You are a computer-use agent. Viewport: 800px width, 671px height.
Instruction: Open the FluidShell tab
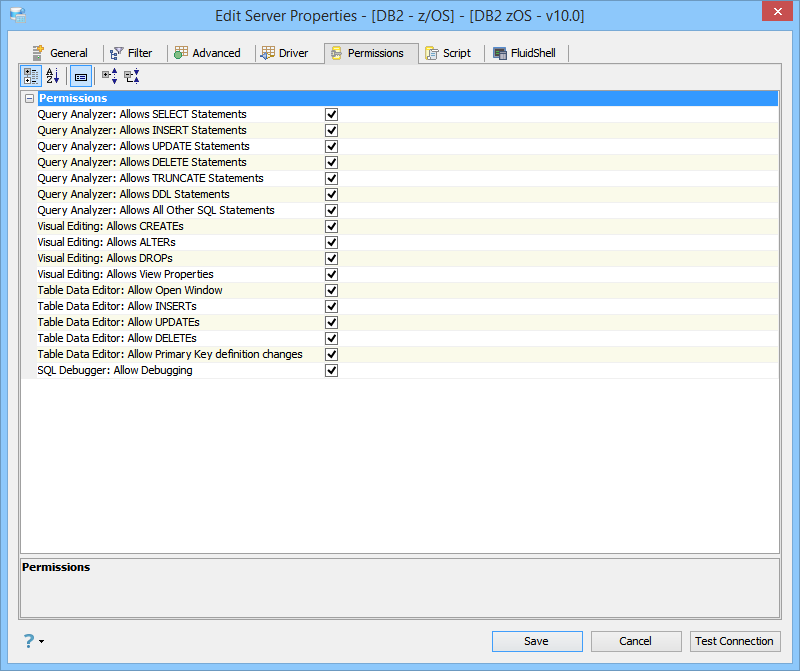pyautogui.click(x=524, y=53)
